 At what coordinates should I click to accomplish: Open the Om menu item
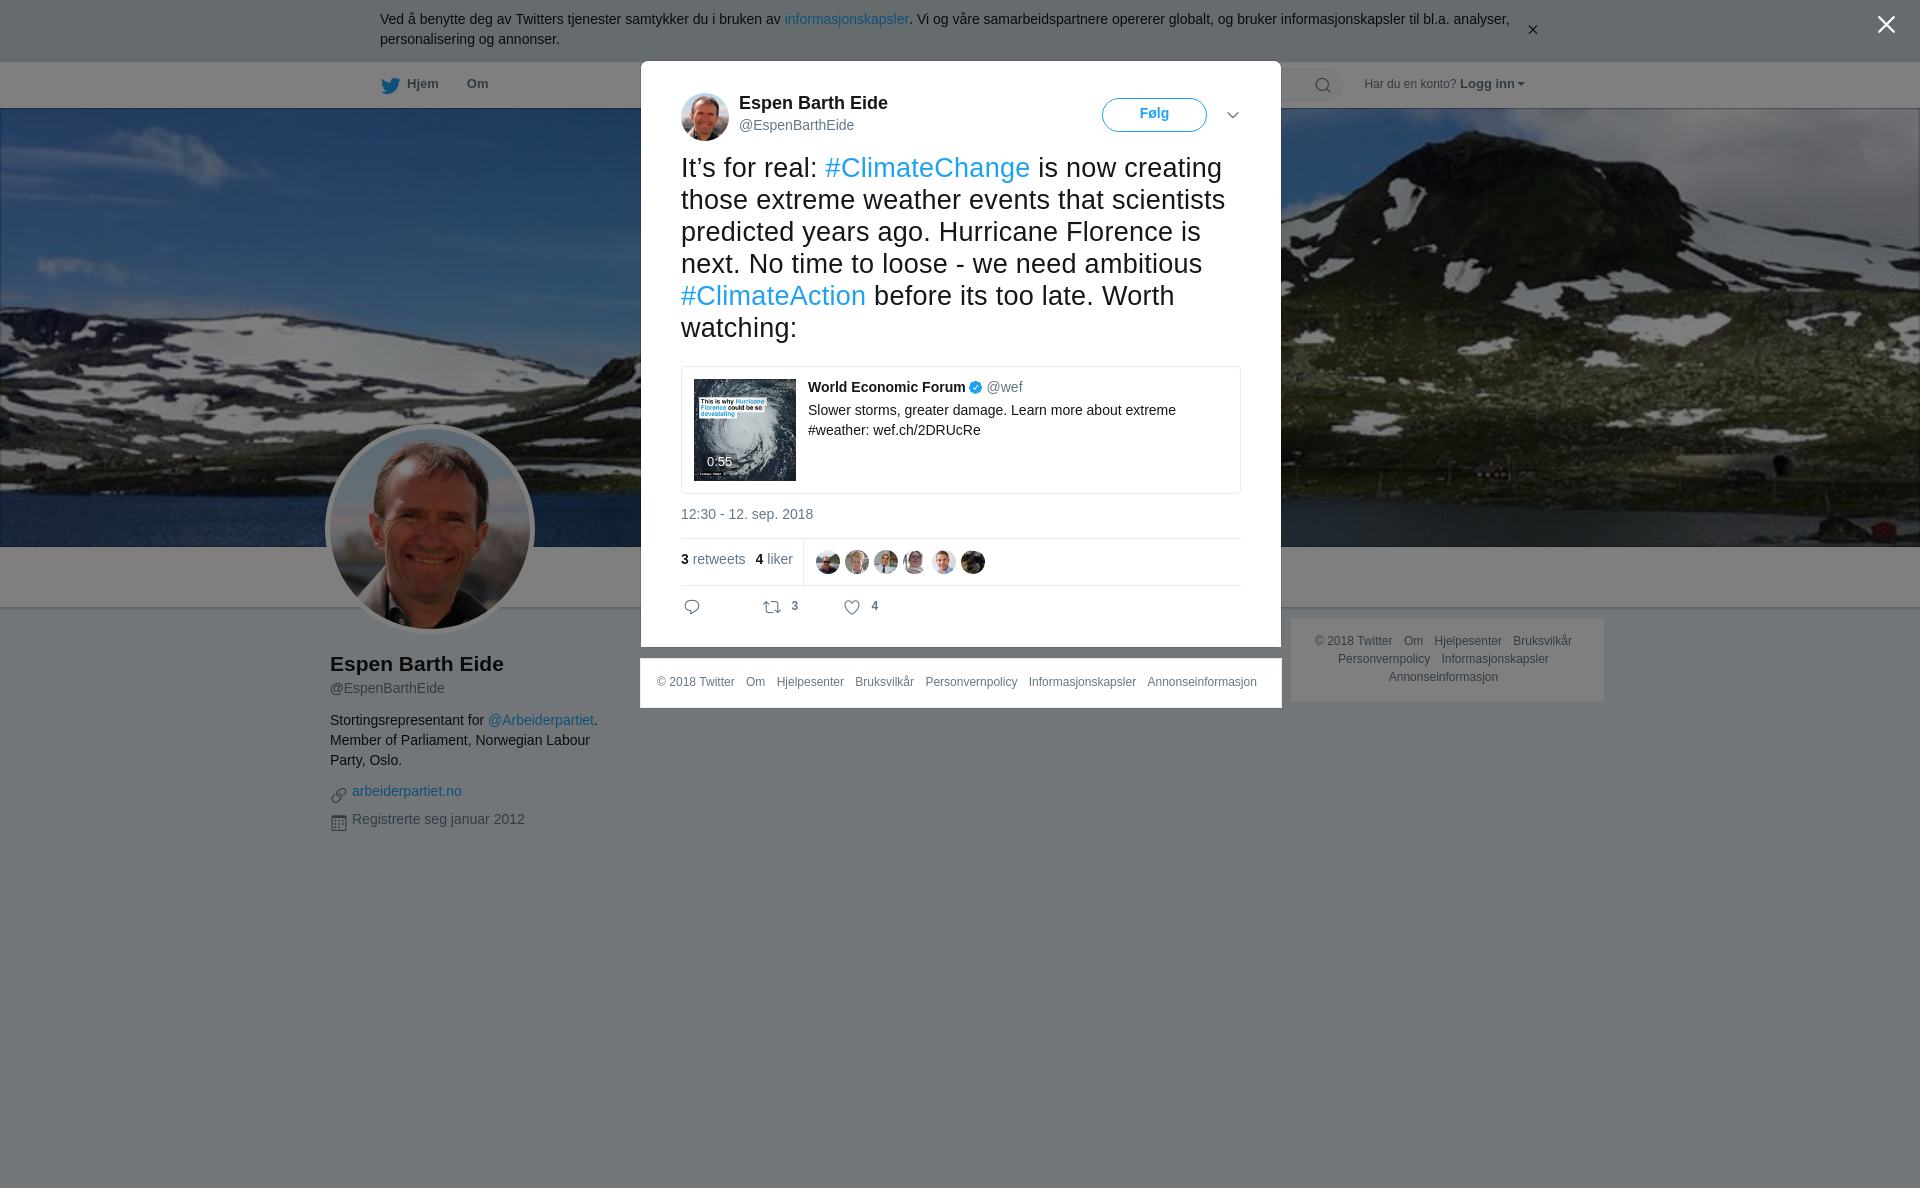tap(477, 84)
